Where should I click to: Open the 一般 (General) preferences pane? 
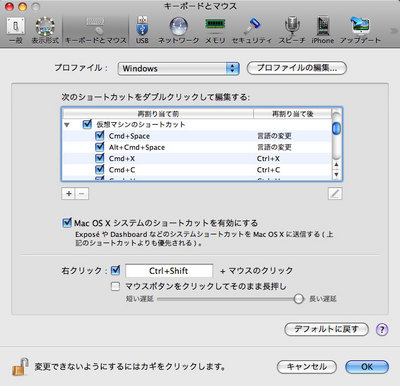click(15, 31)
